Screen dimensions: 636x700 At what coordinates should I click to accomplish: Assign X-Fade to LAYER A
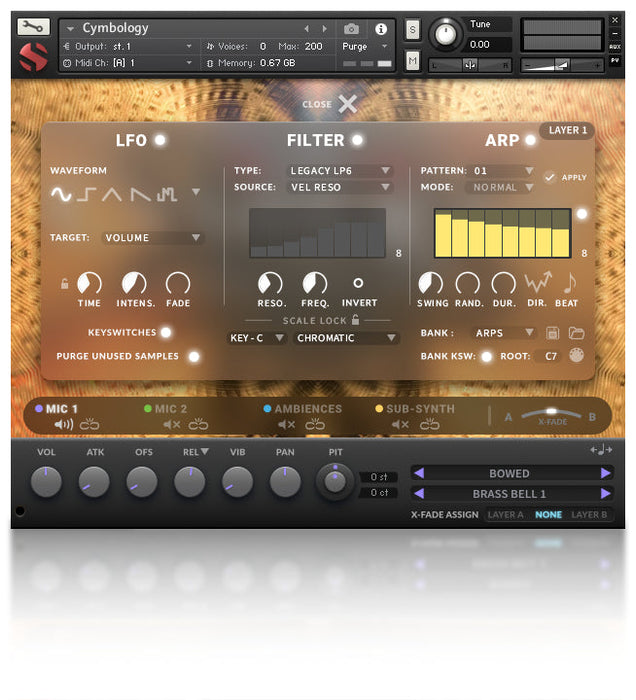pos(505,515)
